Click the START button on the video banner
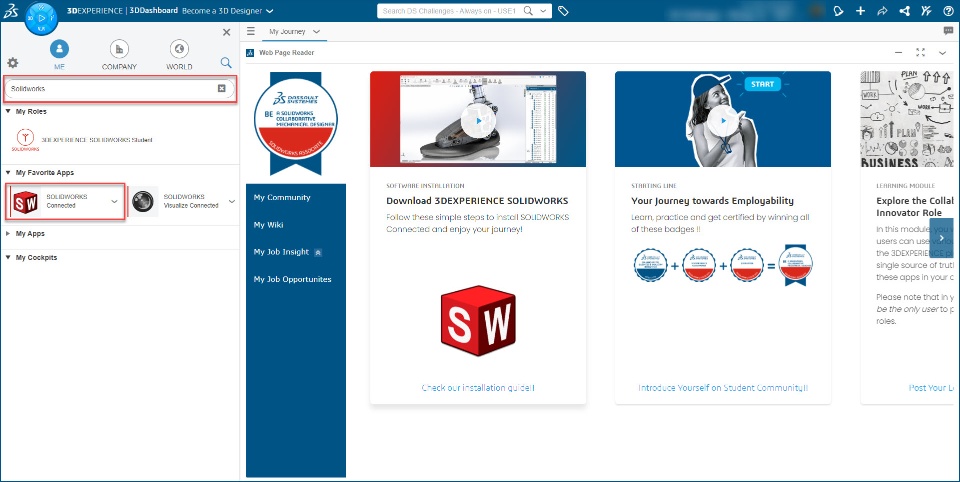 click(x=762, y=84)
